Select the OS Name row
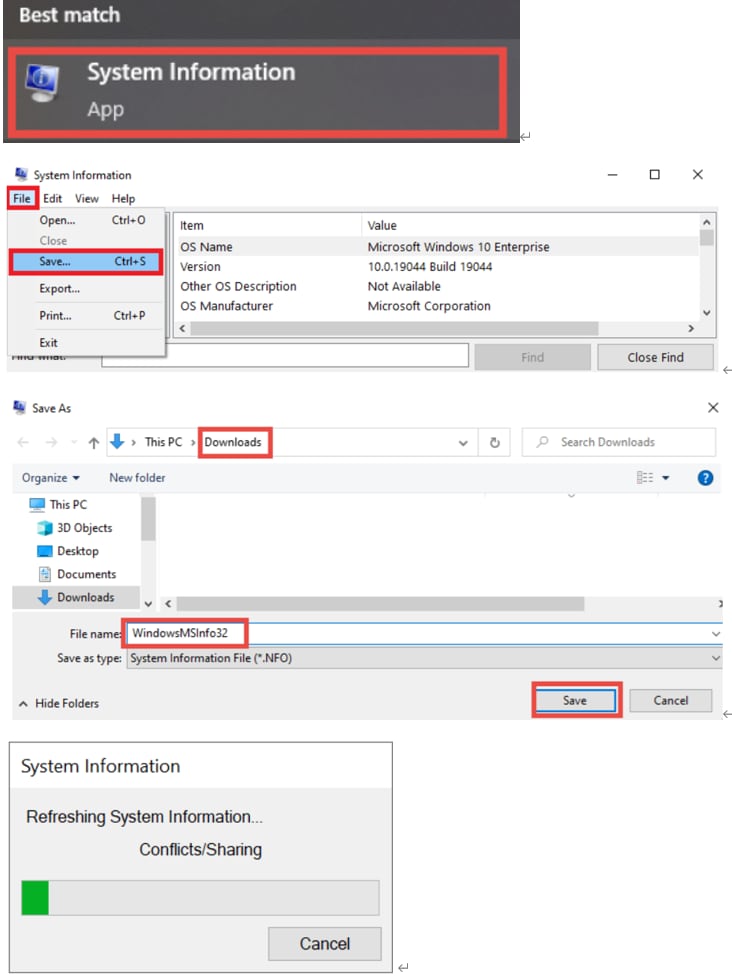 point(439,246)
